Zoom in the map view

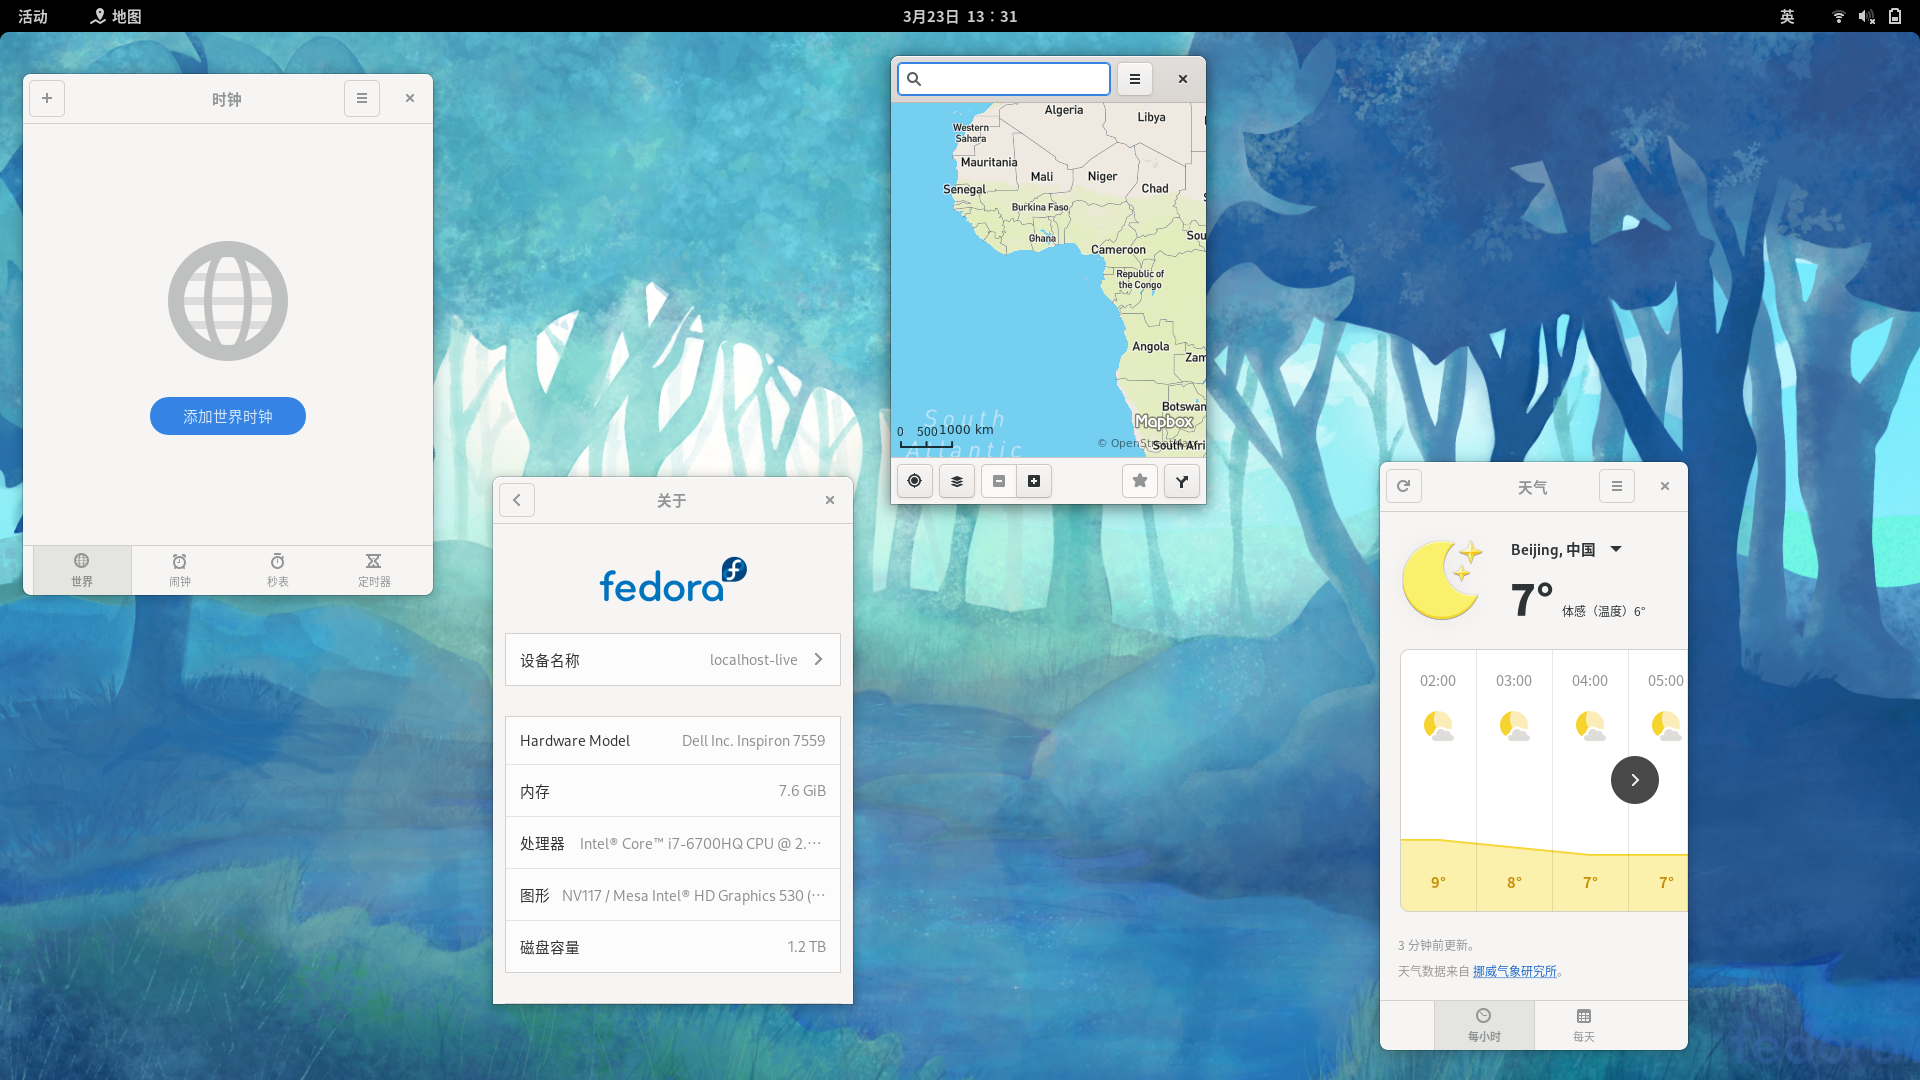pos(1034,481)
